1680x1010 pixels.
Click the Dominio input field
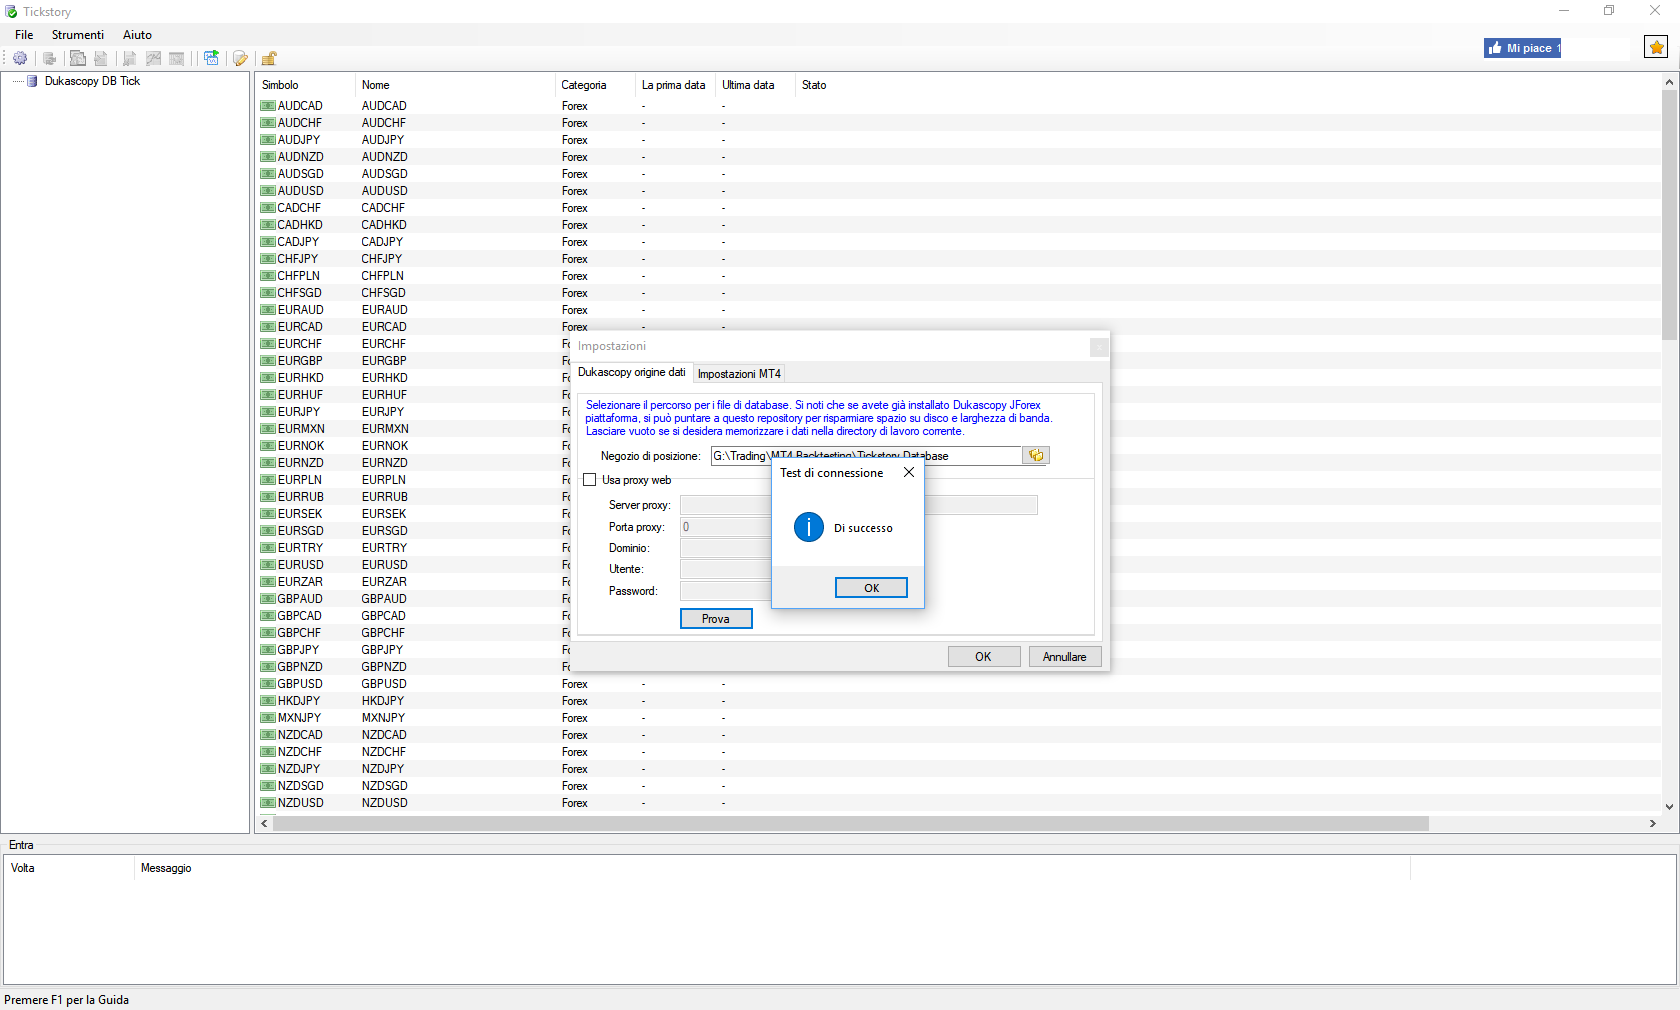(726, 548)
